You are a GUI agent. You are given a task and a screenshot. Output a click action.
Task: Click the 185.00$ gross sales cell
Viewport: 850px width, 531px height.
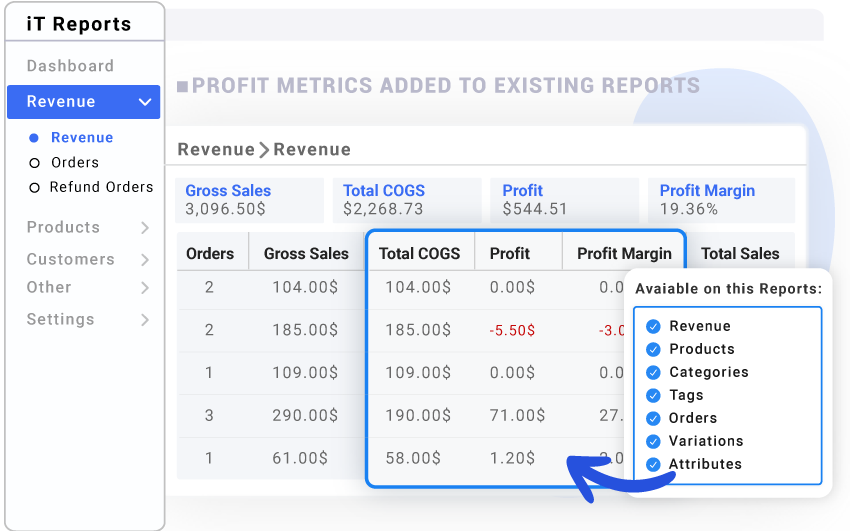pos(305,330)
